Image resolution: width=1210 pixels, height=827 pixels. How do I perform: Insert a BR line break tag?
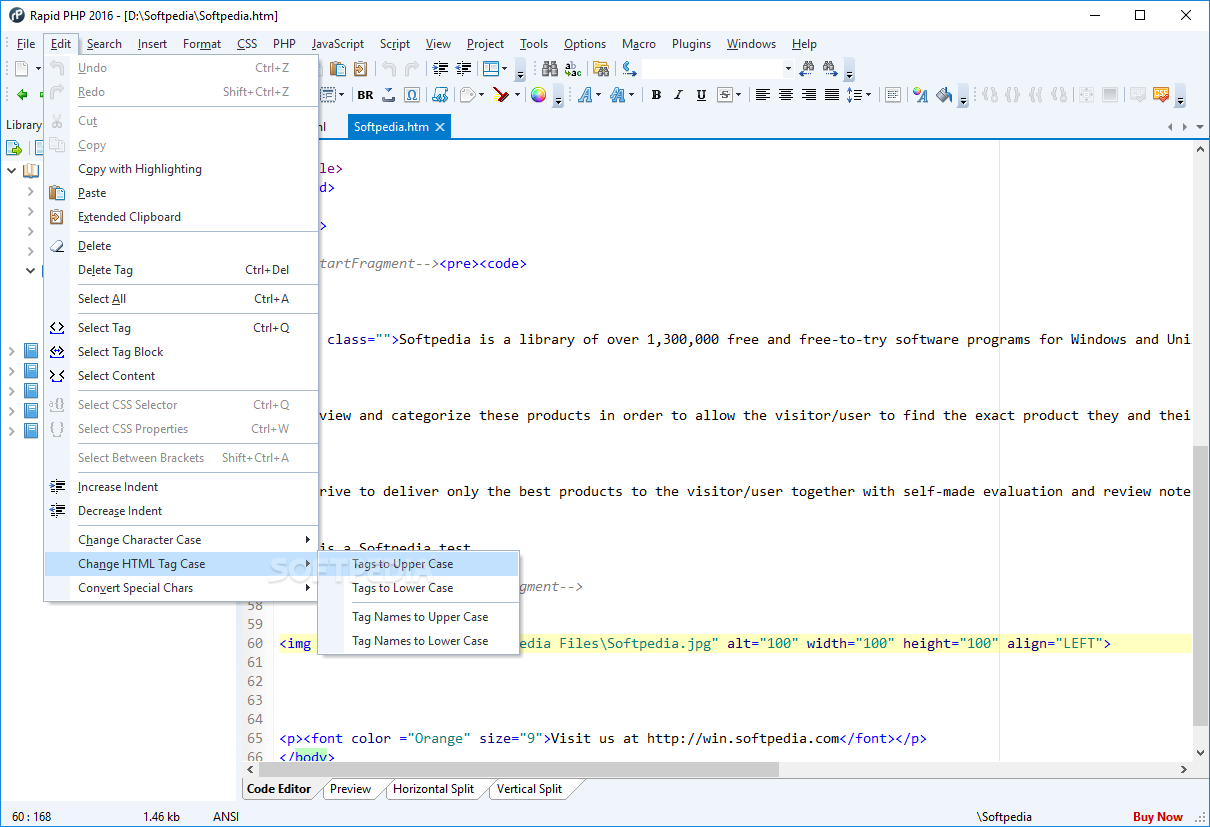[365, 95]
